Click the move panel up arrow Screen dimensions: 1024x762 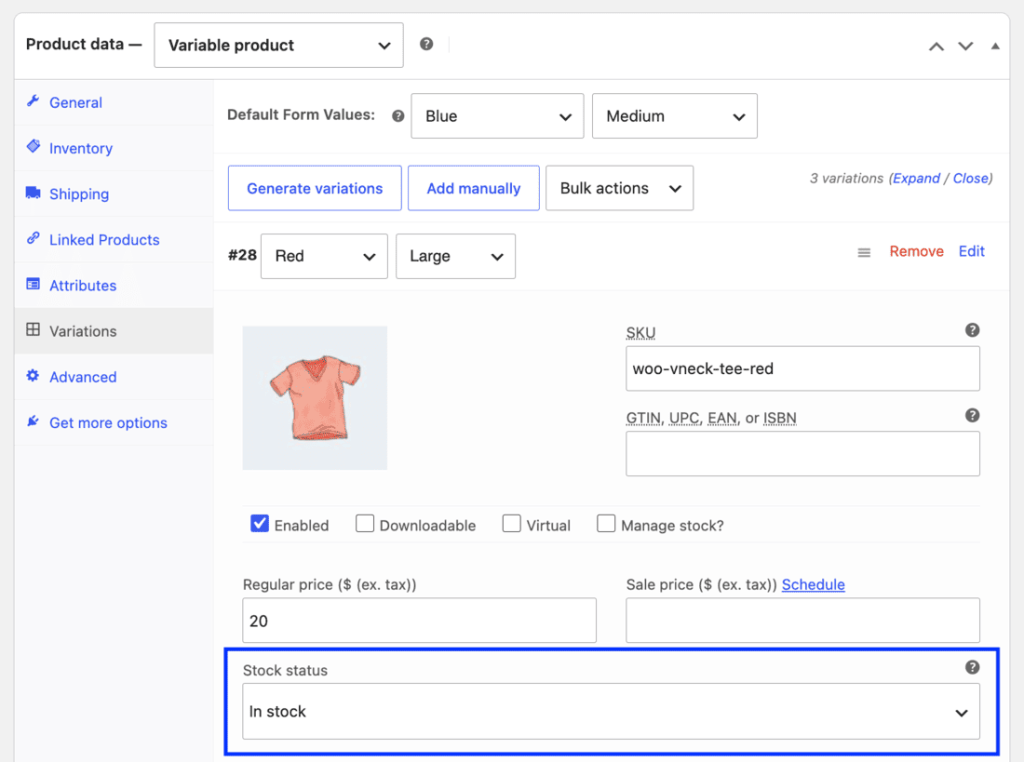coord(936,46)
